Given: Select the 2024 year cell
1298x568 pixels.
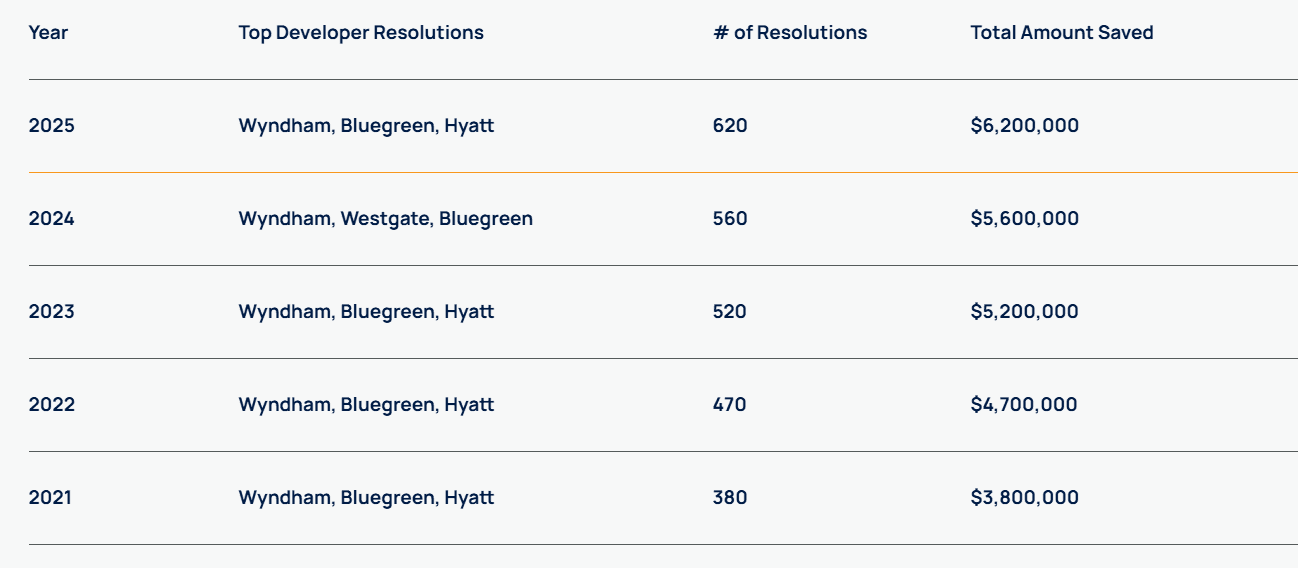Looking at the screenshot, I should [51, 219].
